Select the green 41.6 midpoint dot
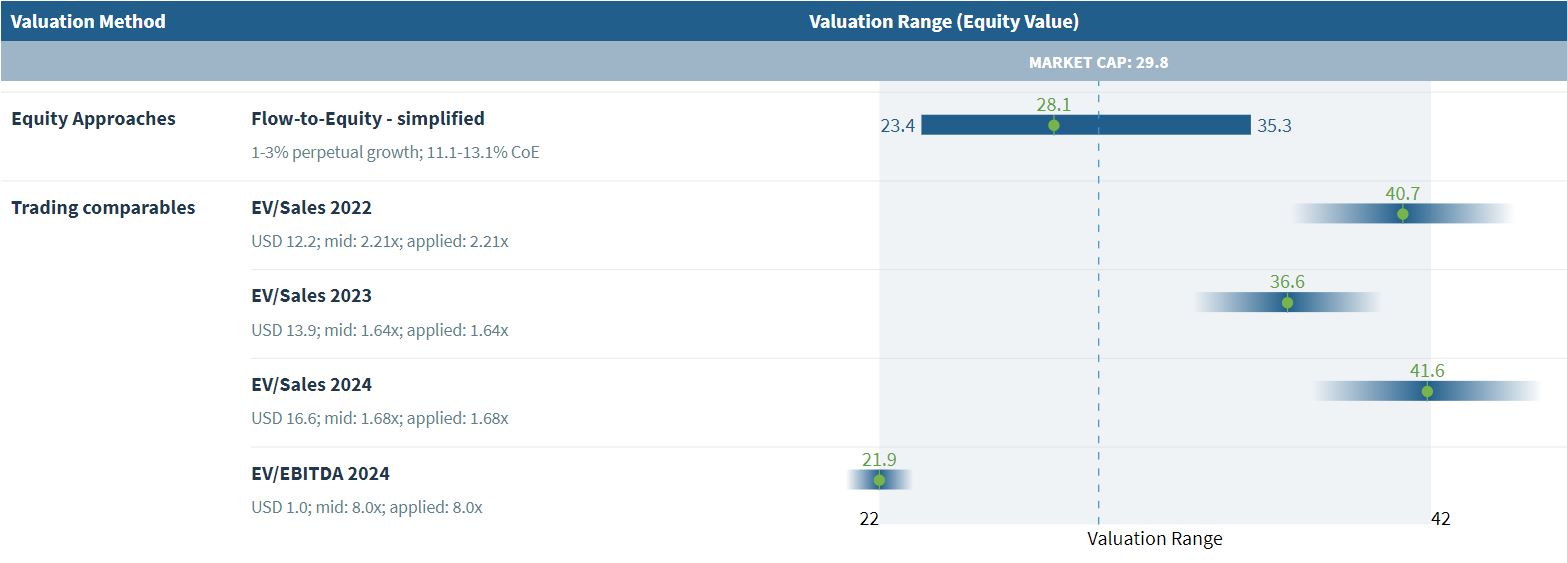The width and height of the screenshot is (1567, 563). [1427, 391]
